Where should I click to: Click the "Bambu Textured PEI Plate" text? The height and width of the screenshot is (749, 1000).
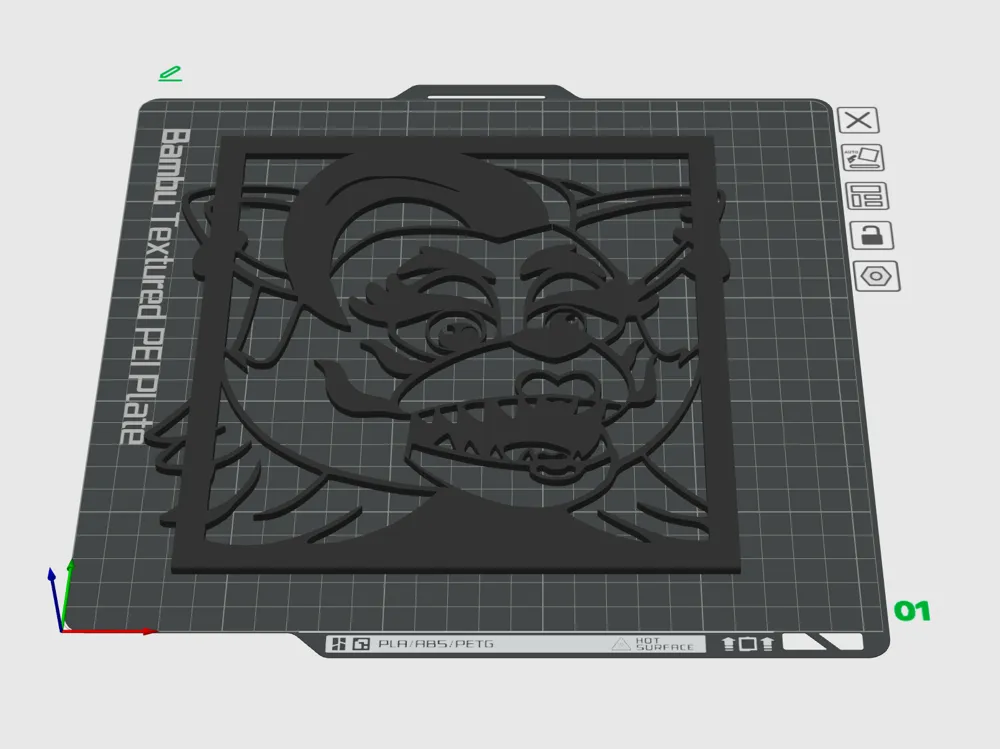tap(154, 286)
